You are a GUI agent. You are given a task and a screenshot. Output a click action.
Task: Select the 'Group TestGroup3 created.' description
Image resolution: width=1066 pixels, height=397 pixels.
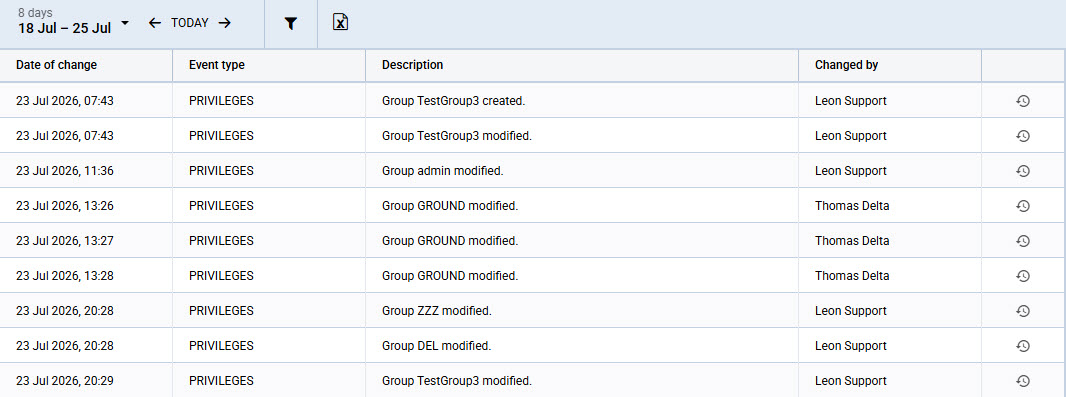point(453,101)
